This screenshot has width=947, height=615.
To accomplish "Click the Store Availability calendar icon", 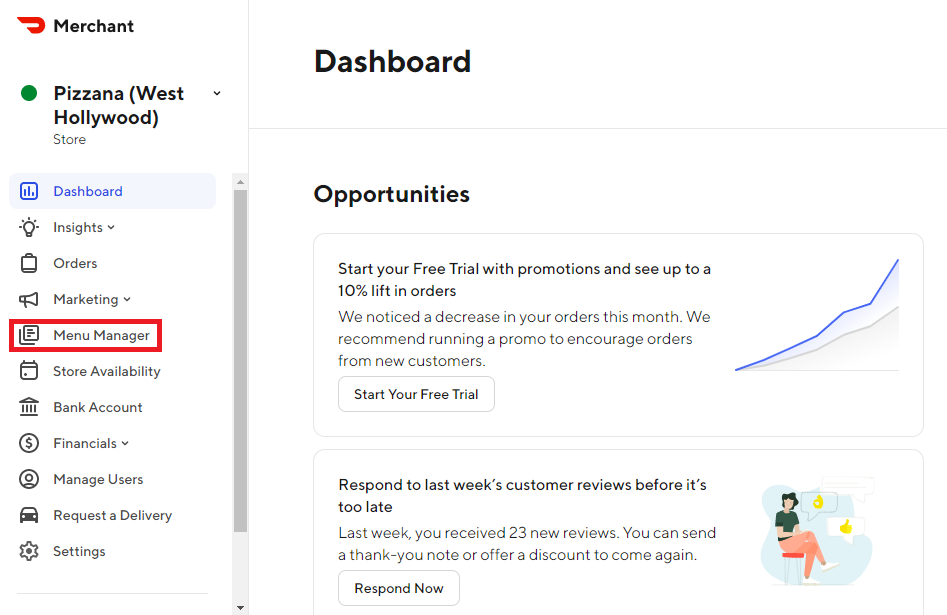I will pos(29,370).
